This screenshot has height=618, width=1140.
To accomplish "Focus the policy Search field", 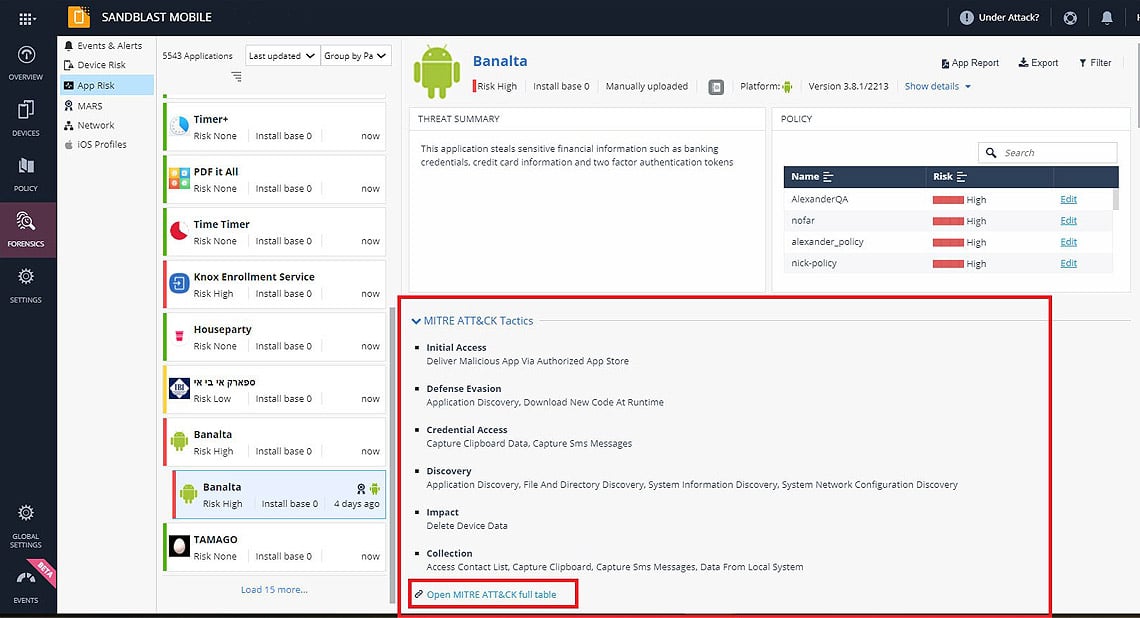I will click(x=1048, y=153).
